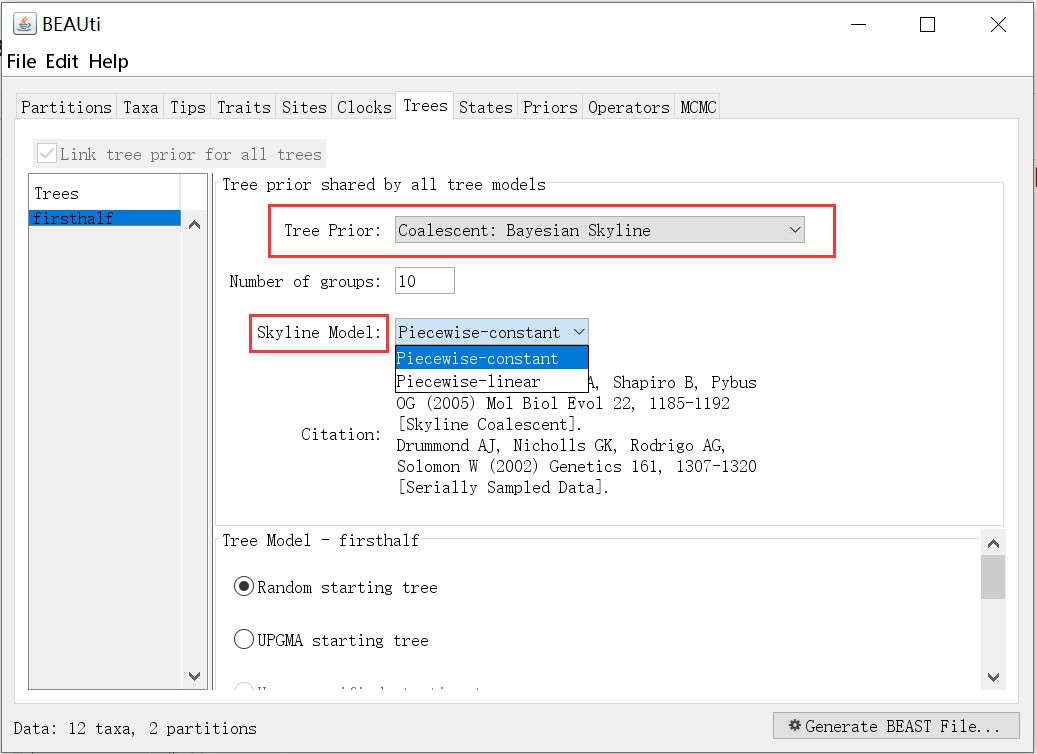1037x754 pixels.
Task: Maximize the BEAUti window
Action: pos(927,24)
